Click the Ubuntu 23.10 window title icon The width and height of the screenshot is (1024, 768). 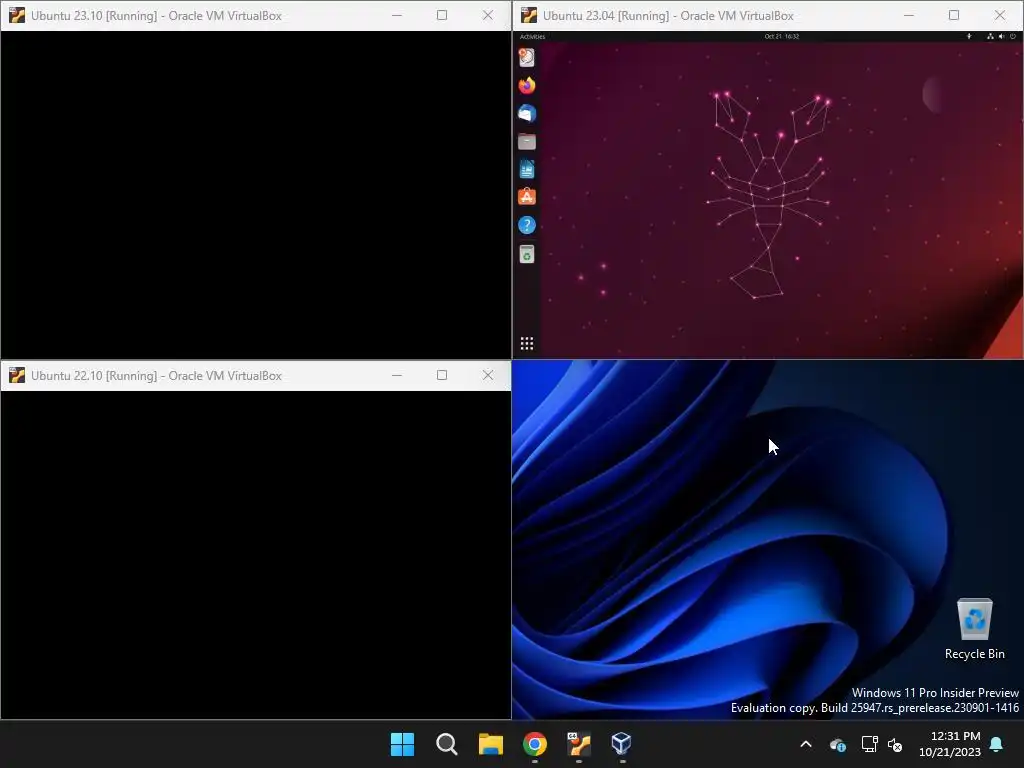(17, 16)
